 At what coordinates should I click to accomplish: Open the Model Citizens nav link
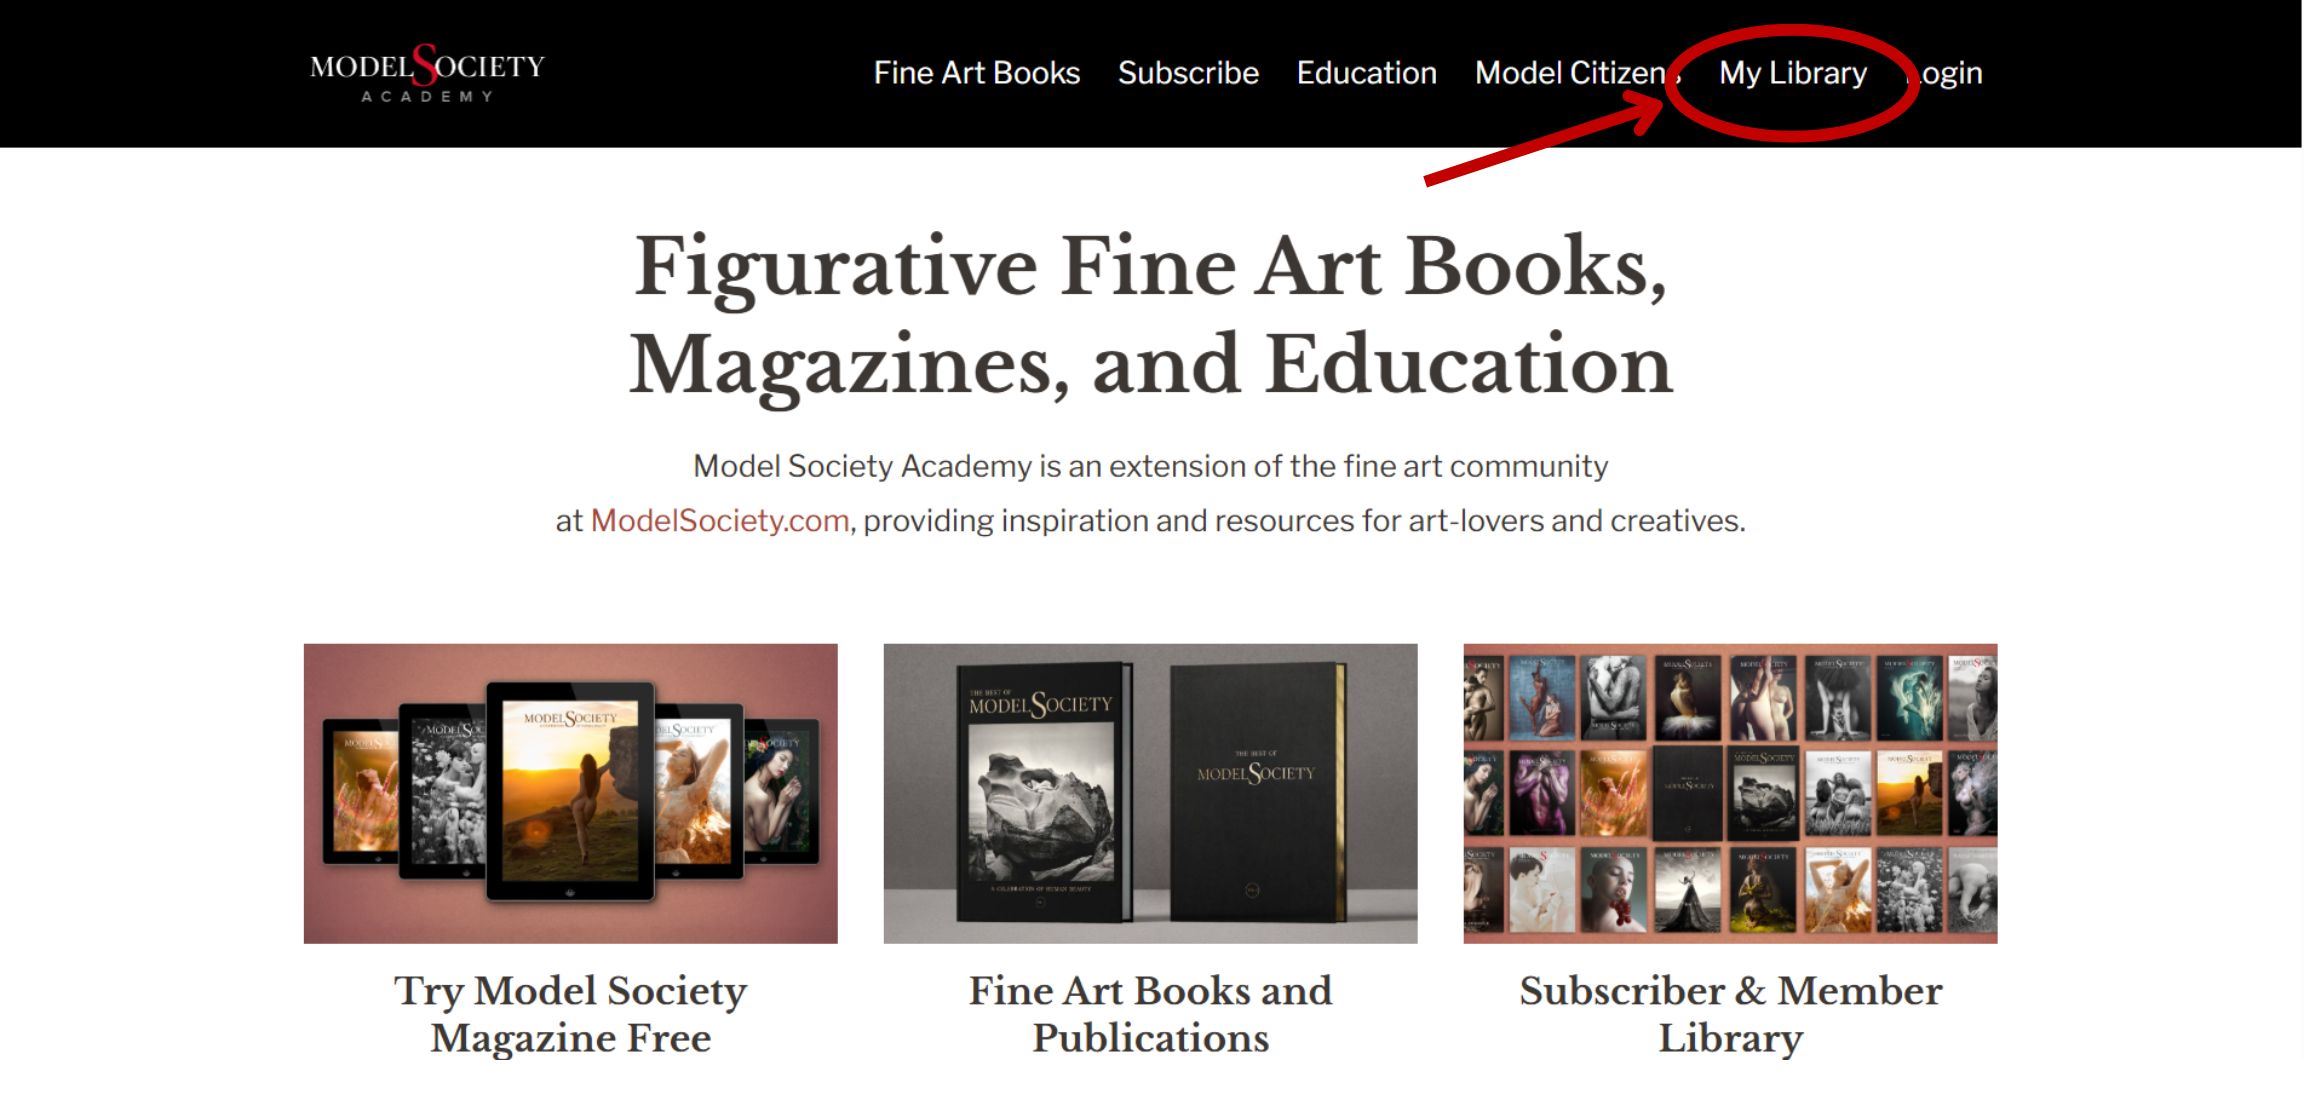1577,73
